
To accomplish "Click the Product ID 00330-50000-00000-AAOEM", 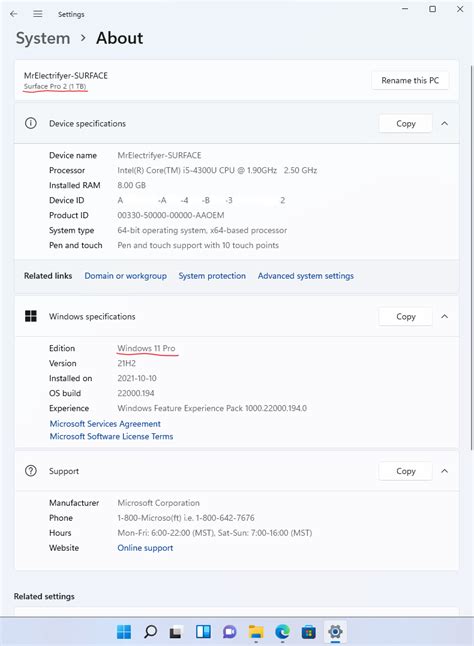I will 170,215.
